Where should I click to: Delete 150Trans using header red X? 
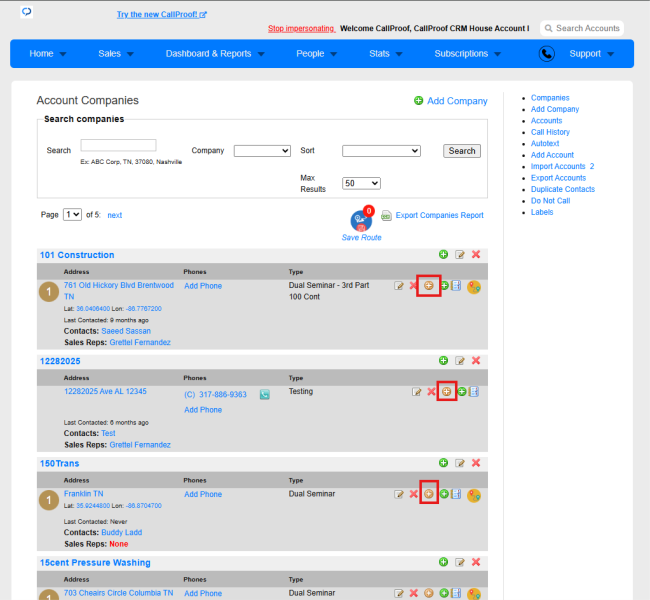[476, 463]
